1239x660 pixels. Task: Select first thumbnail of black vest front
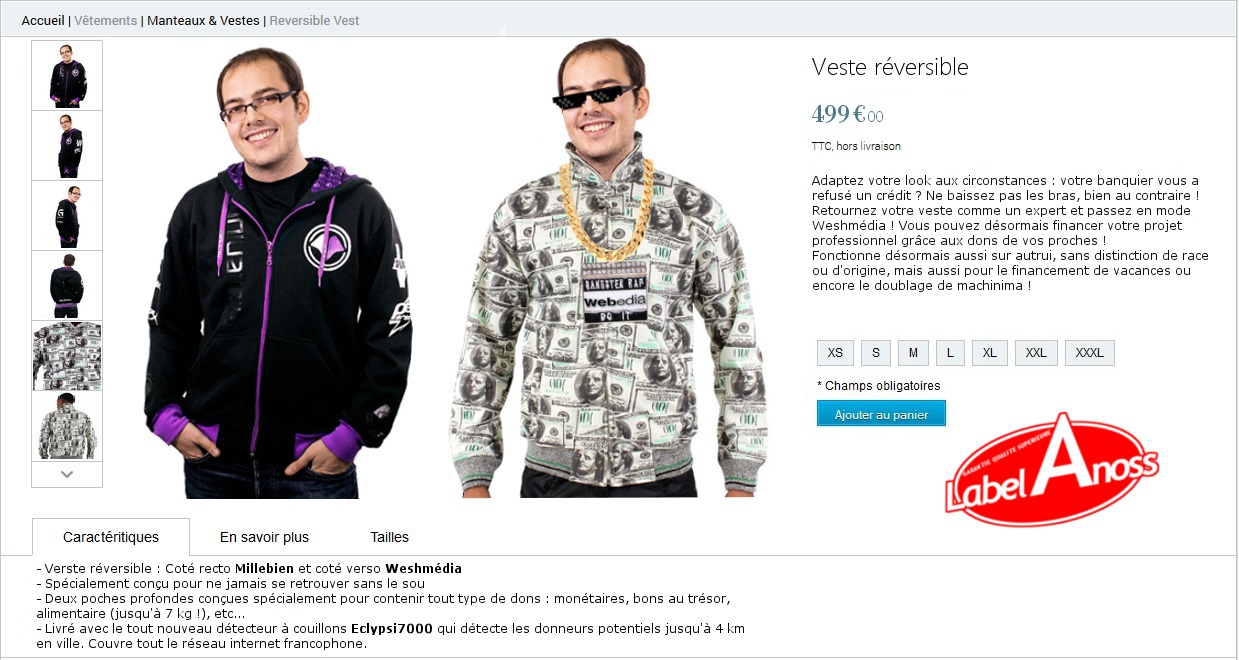pos(67,75)
